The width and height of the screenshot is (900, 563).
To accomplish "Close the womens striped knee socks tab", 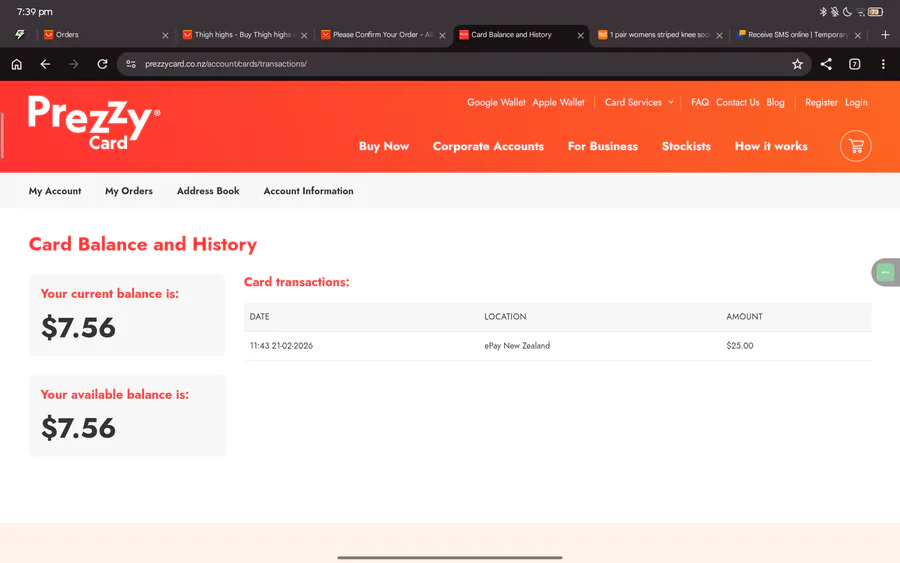I will click(719, 36).
